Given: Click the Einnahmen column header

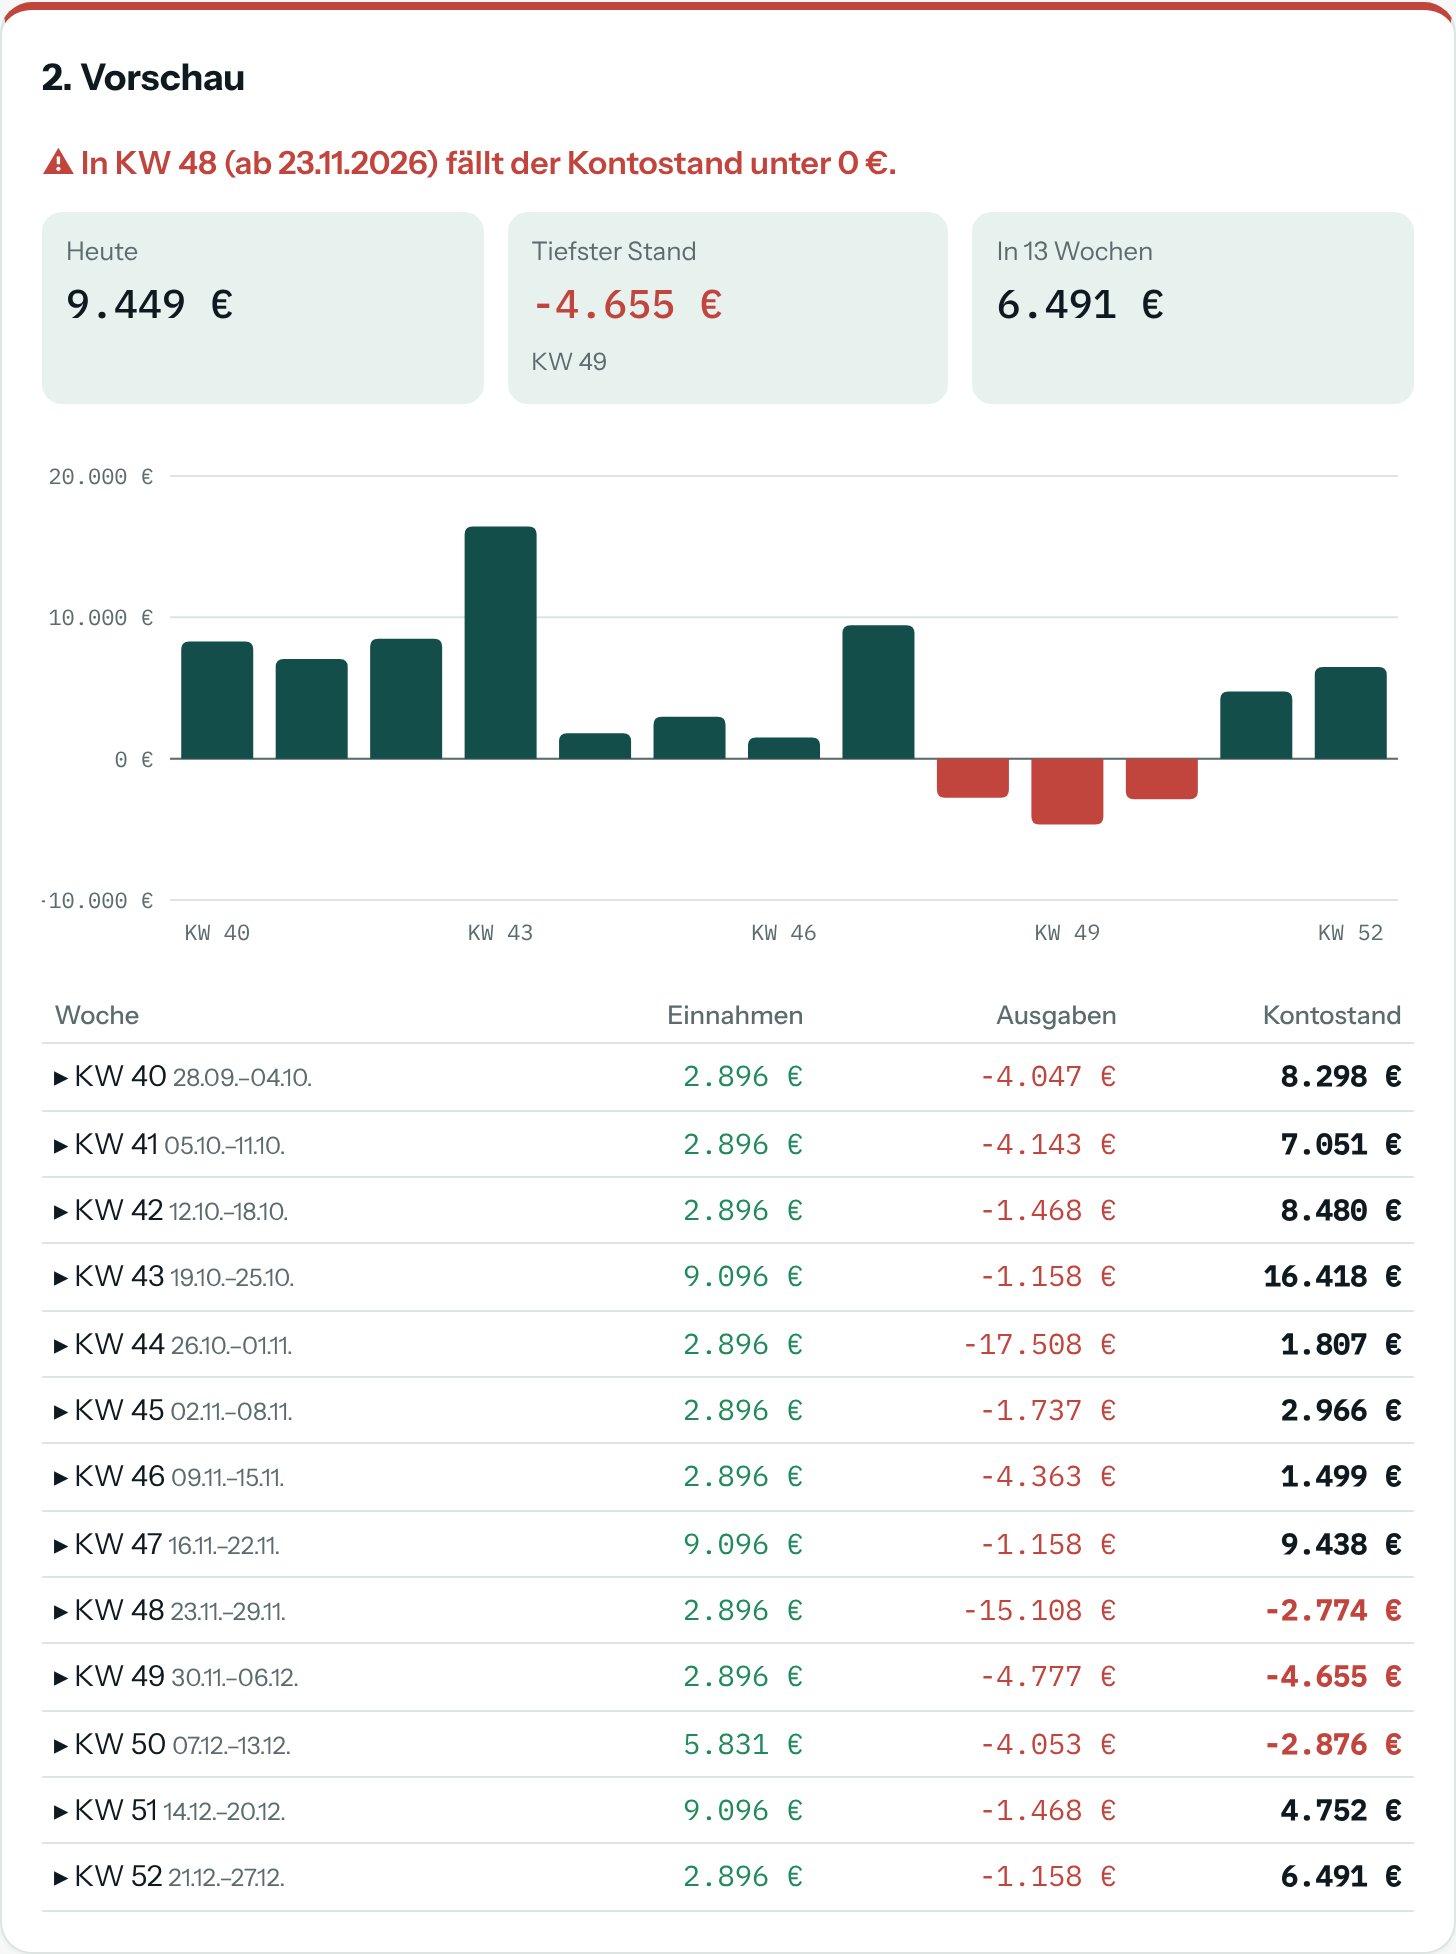Looking at the screenshot, I should coord(735,1015).
